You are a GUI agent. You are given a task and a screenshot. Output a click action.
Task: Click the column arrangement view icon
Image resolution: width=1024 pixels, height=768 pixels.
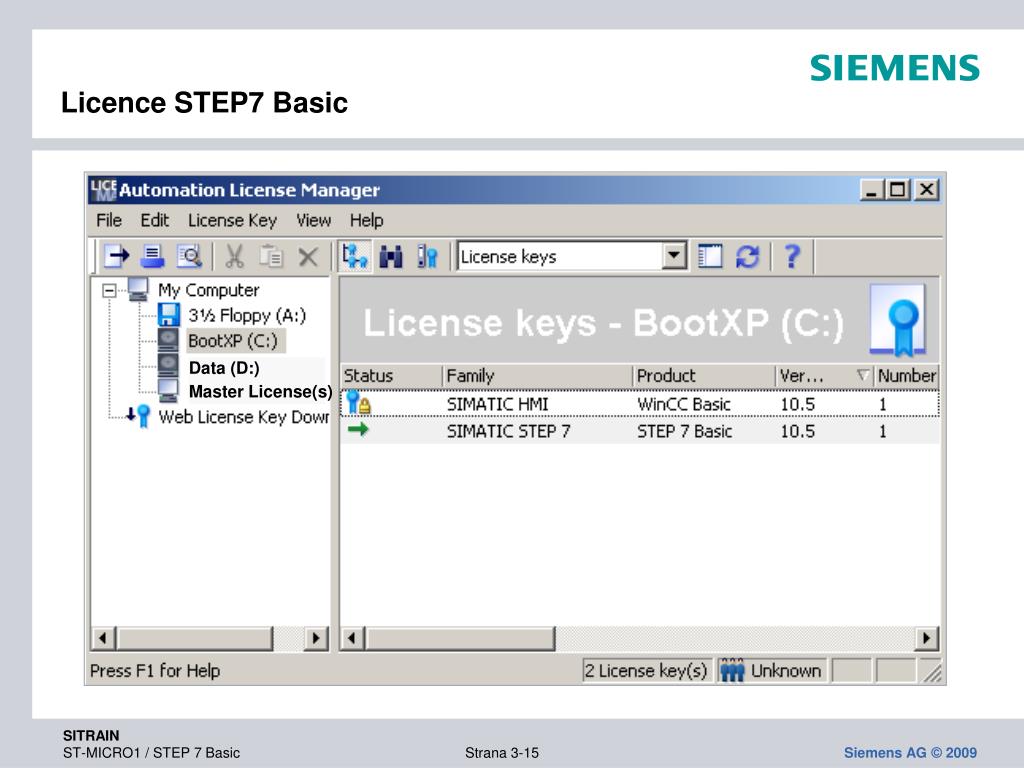(710, 256)
